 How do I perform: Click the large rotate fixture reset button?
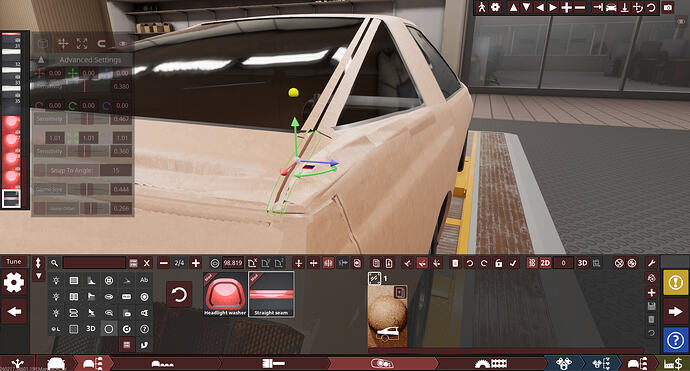[x=179, y=294]
